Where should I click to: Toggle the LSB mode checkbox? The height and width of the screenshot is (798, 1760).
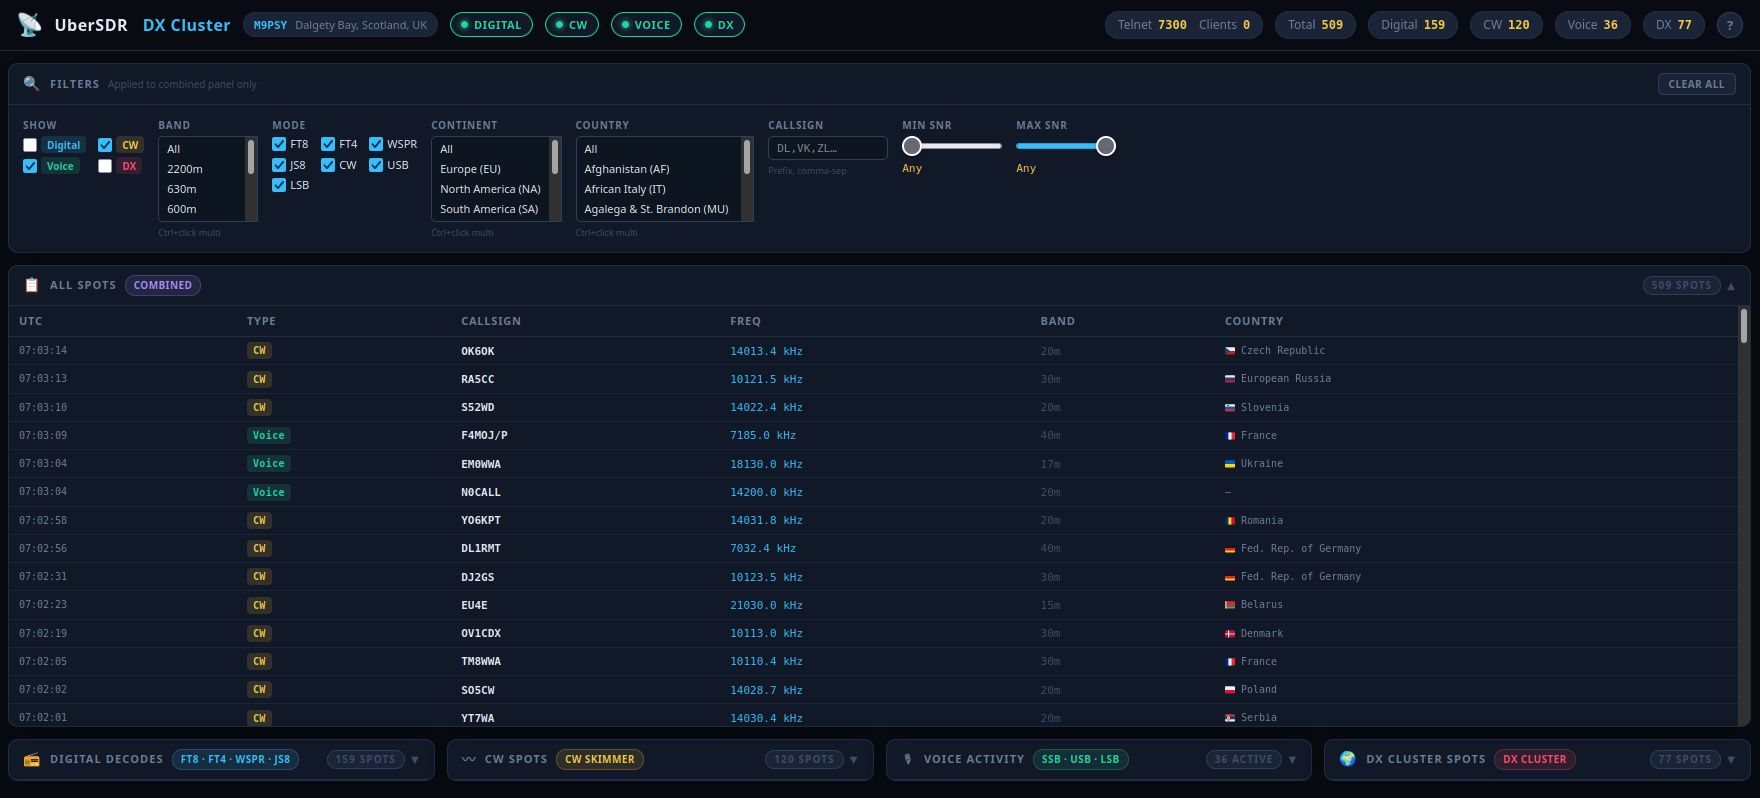click(x=279, y=185)
